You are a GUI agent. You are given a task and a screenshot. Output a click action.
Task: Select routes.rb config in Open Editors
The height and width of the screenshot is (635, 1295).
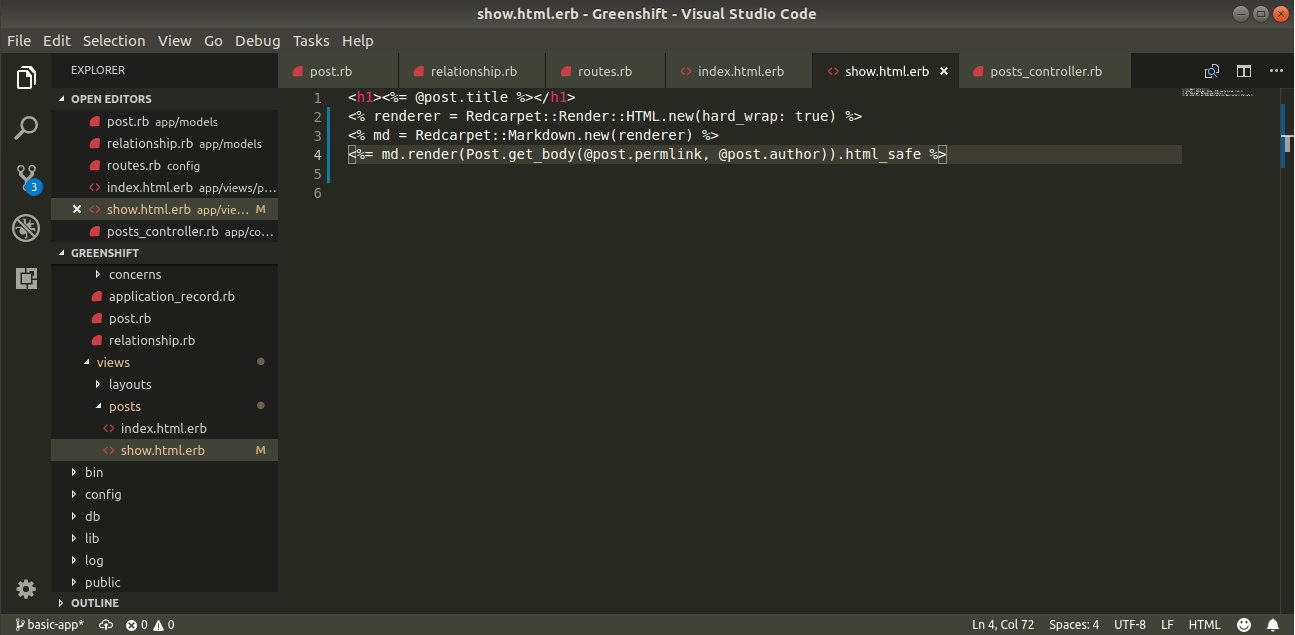coord(165,165)
